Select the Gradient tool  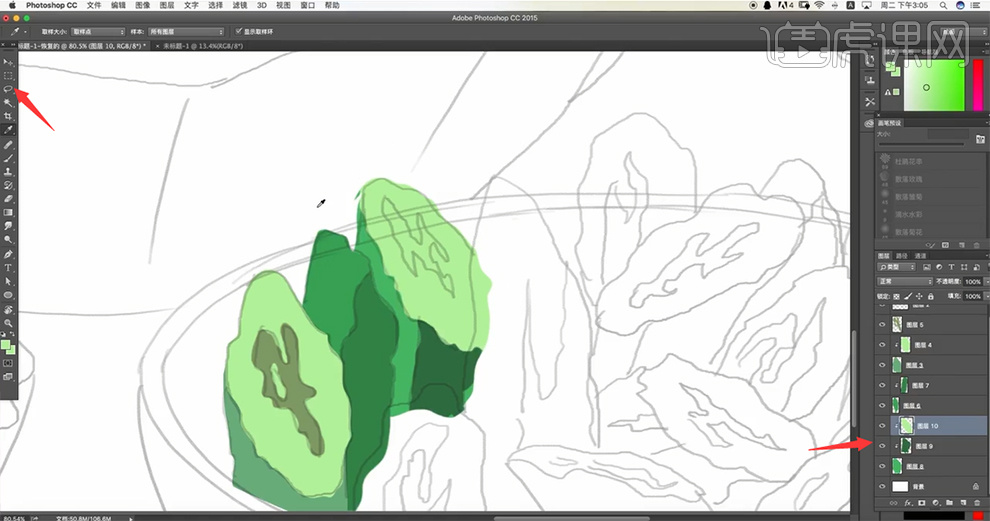click(x=8, y=212)
